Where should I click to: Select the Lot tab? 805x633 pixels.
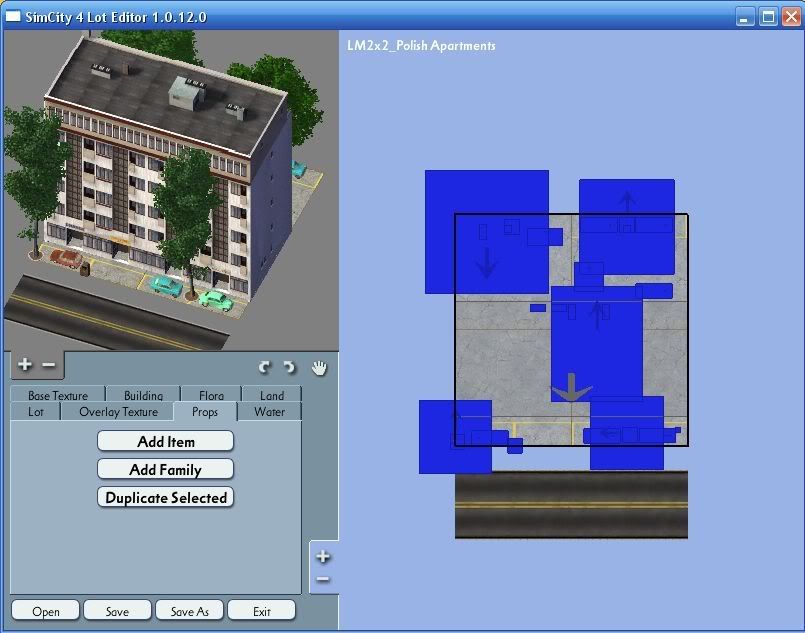click(x=35, y=411)
